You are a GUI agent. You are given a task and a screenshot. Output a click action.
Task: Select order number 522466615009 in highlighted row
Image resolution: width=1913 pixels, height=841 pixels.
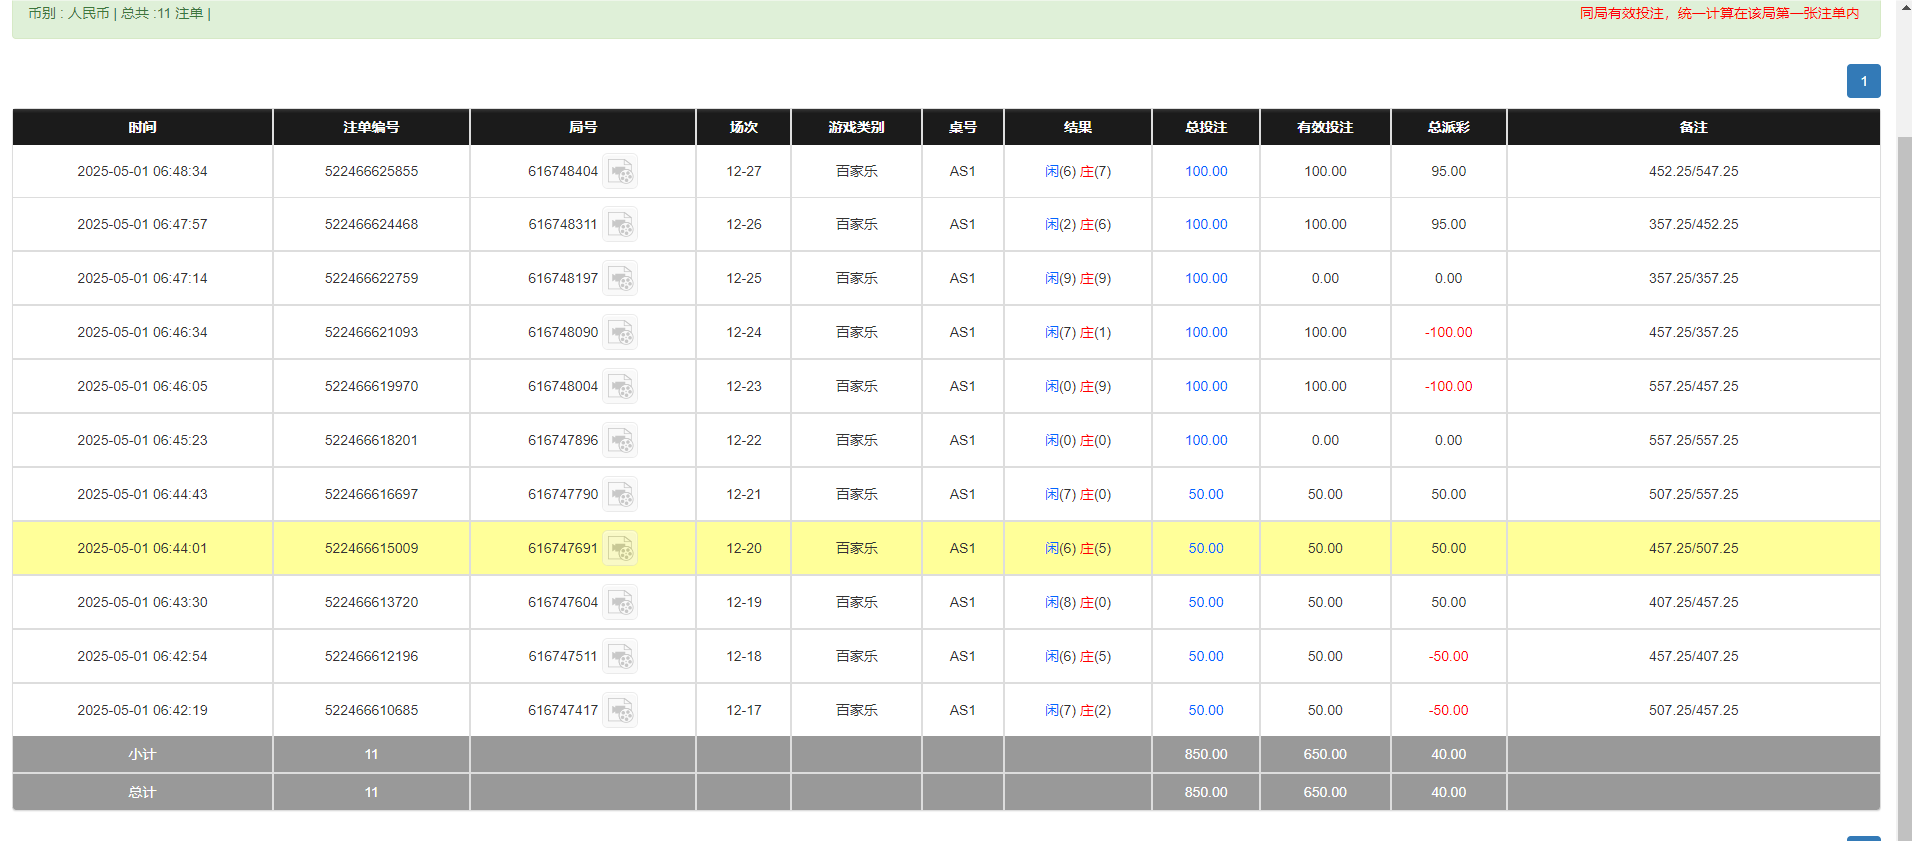[371, 549]
